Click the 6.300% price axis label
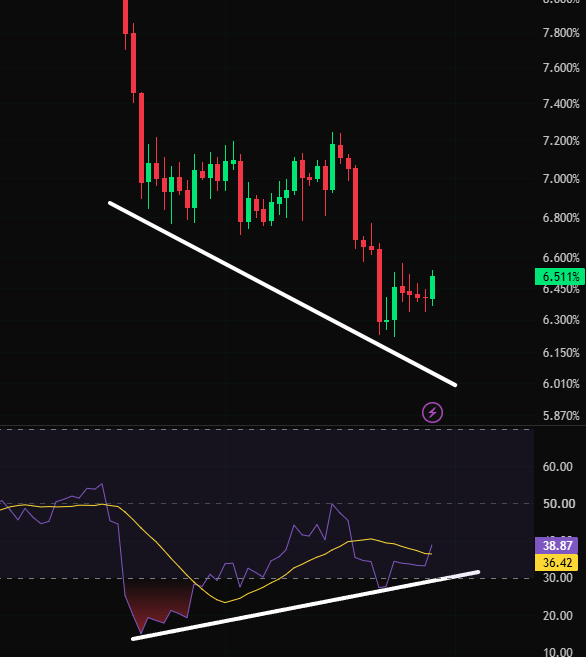 click(x=561, y=320)
